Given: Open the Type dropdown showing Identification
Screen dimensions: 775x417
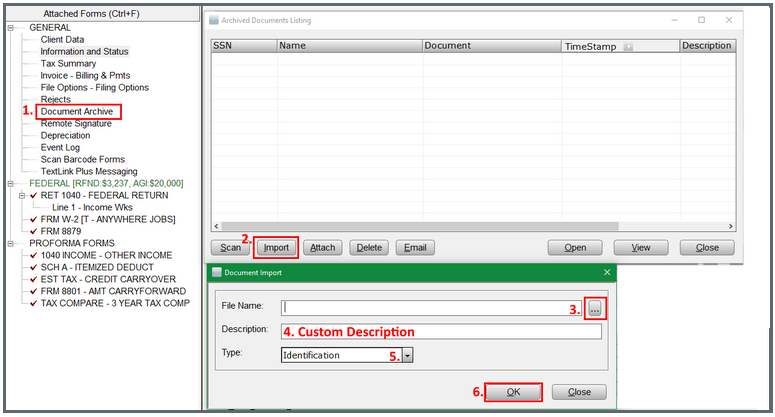Looking at the screenshot, I should coord(408,355).
